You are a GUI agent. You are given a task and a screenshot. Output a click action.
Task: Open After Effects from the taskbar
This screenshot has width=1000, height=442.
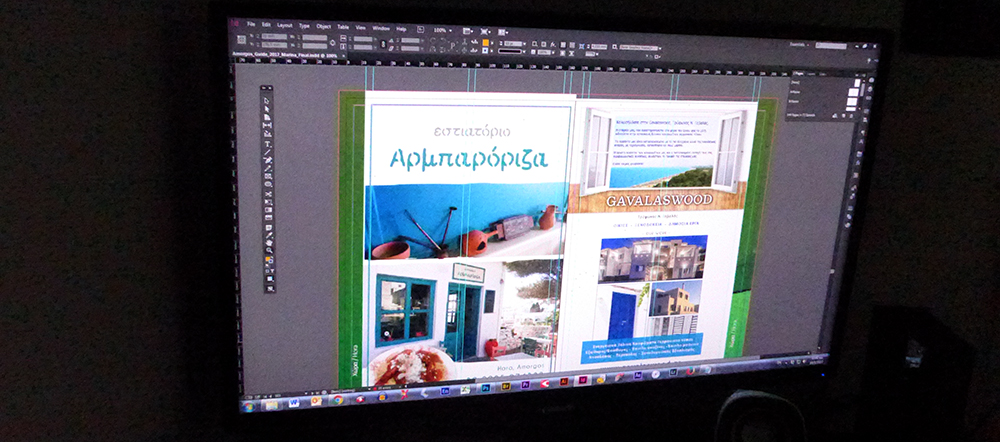[x=638, y=376]
